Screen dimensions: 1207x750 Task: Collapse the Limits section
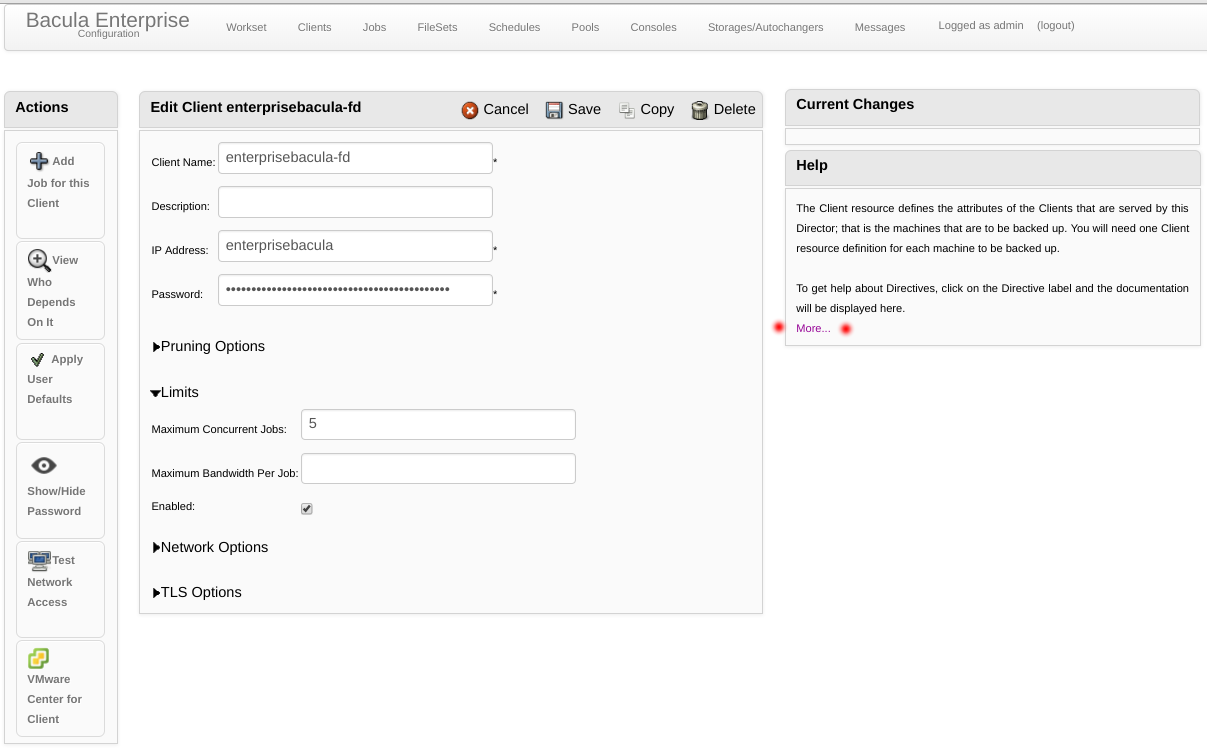[x=175, y=393]
